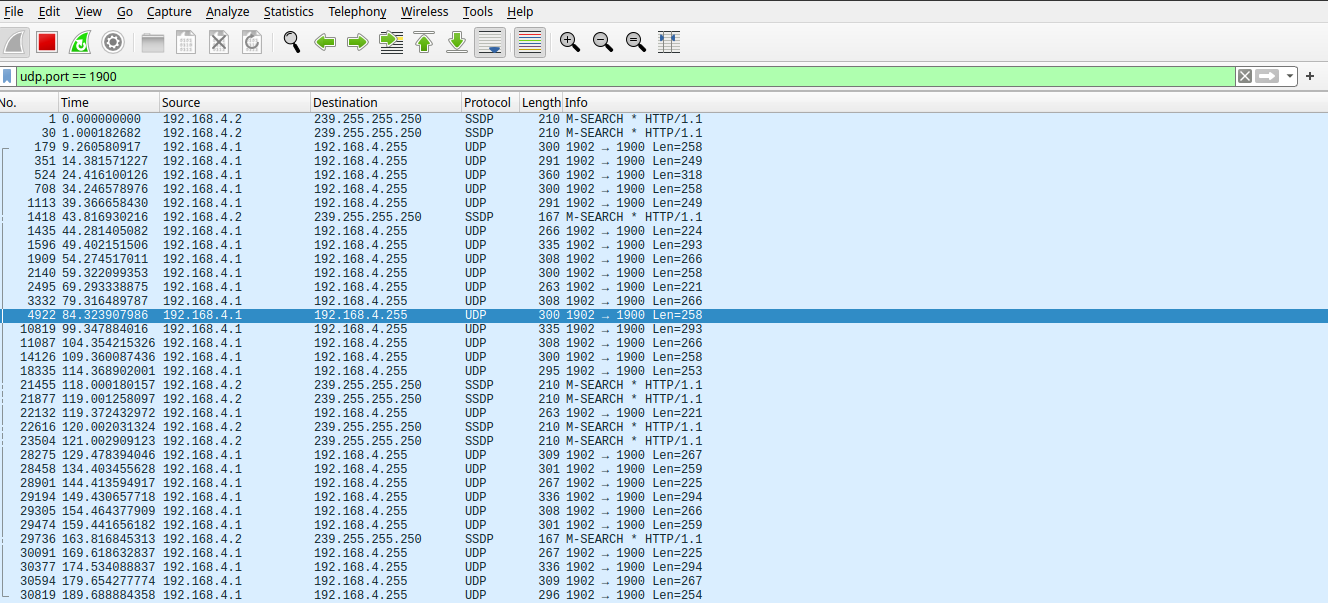Open the recent filters dropdown
1328x608 pixels.
(1290, 76)
